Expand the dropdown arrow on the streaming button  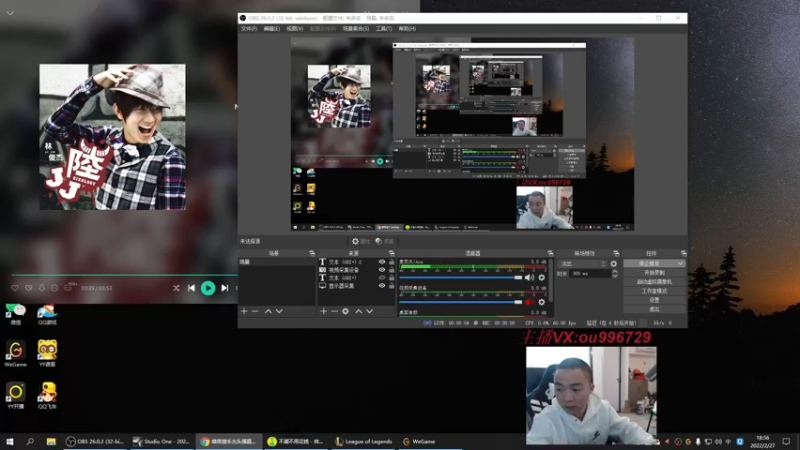(680, 263)
